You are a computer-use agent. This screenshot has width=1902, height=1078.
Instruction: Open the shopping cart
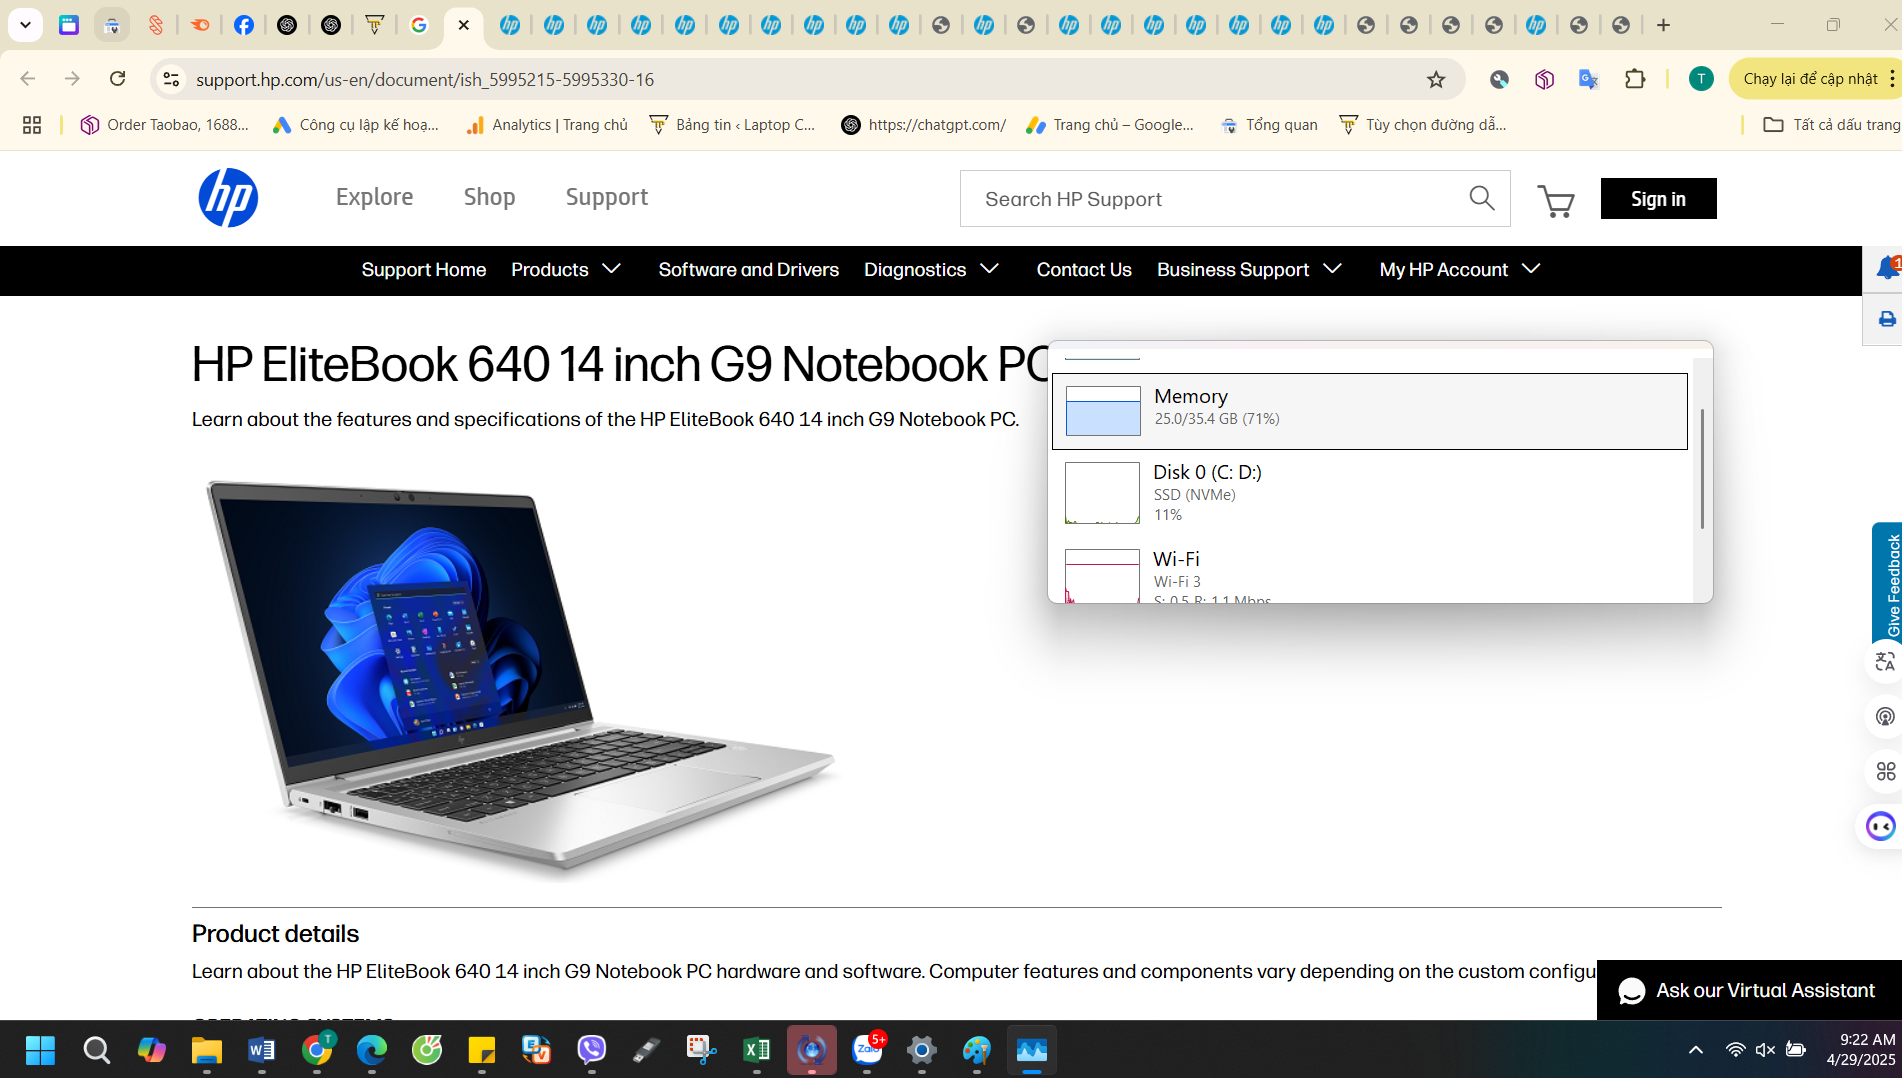pyautogui.click(x=1555, y=201)
